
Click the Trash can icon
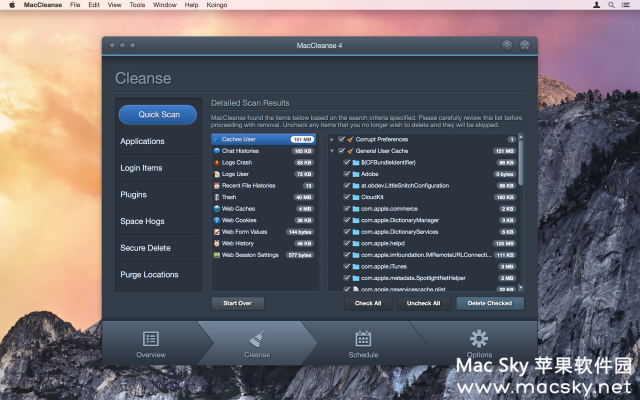[x=217, y=197]
